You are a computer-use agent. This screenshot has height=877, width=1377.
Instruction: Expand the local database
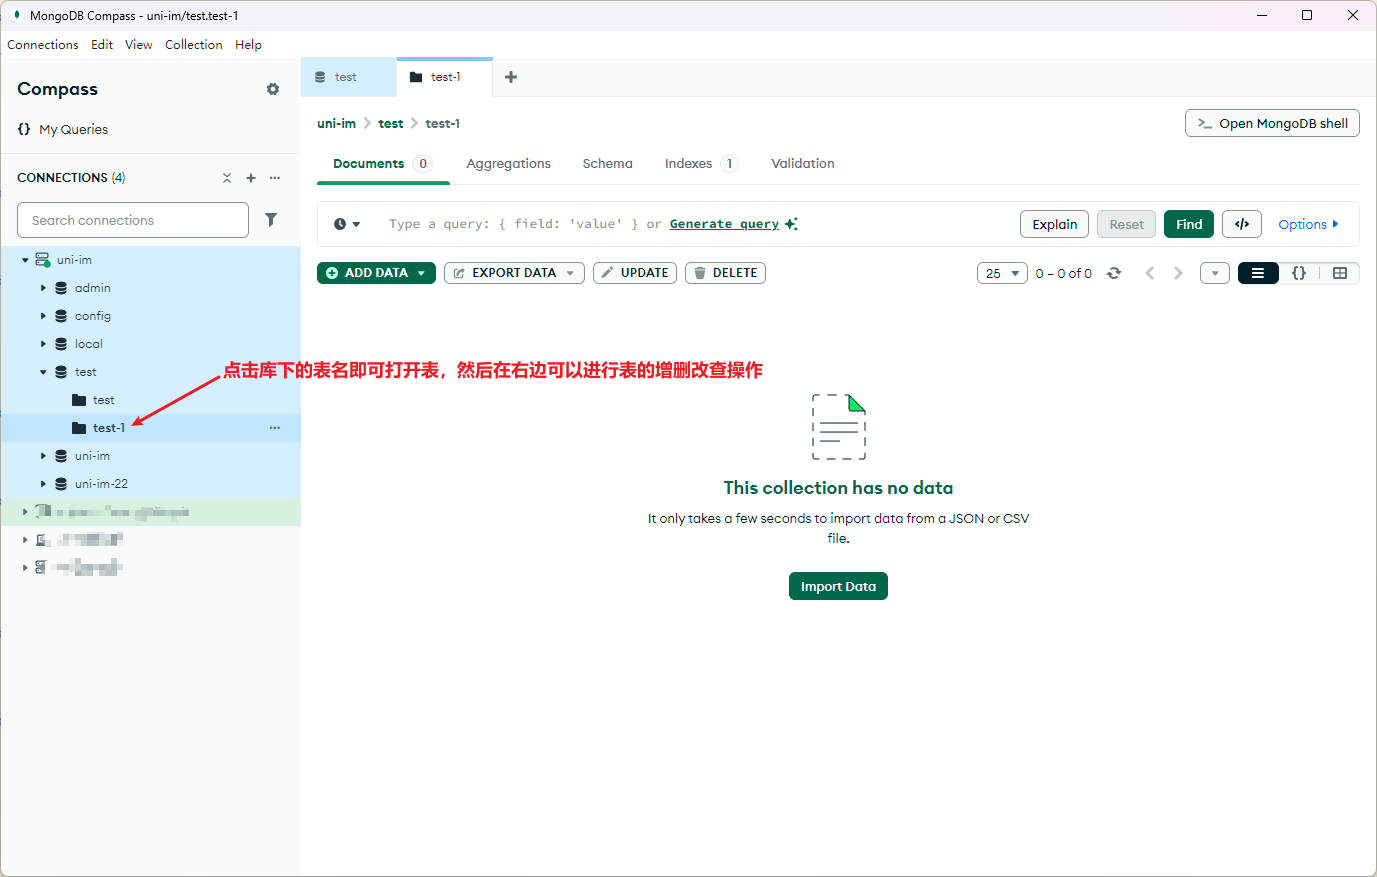(43, 344)
